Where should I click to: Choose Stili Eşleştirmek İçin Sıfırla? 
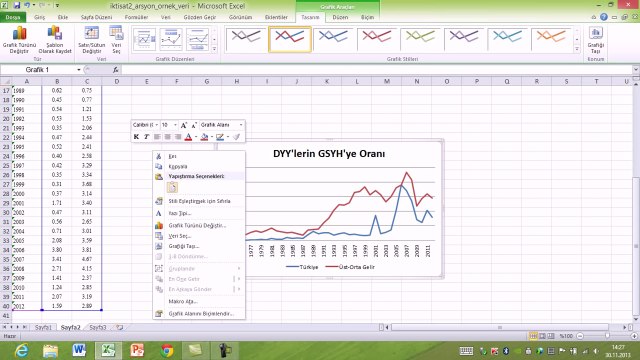coord(199,201)
